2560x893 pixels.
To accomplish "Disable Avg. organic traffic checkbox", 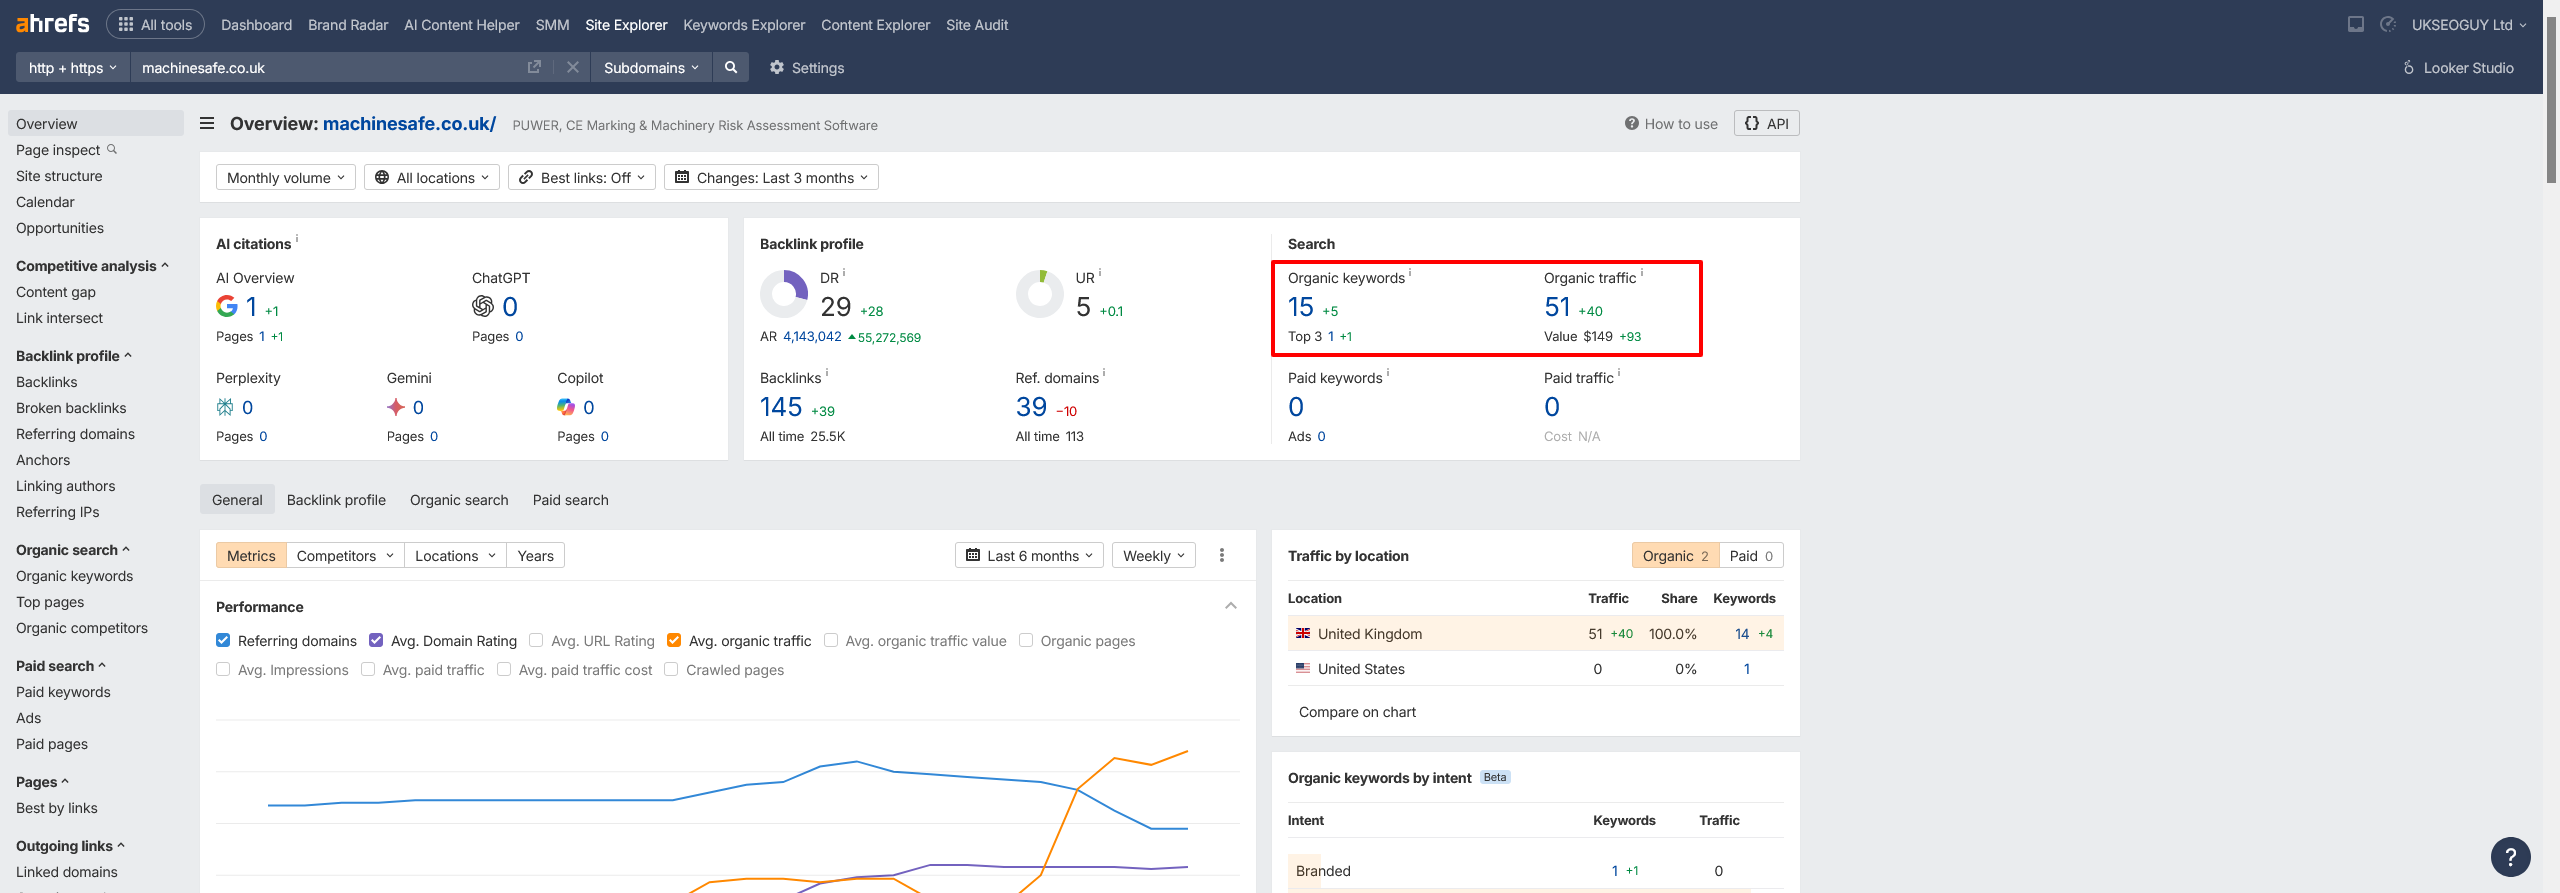I will tap(674, 640).
